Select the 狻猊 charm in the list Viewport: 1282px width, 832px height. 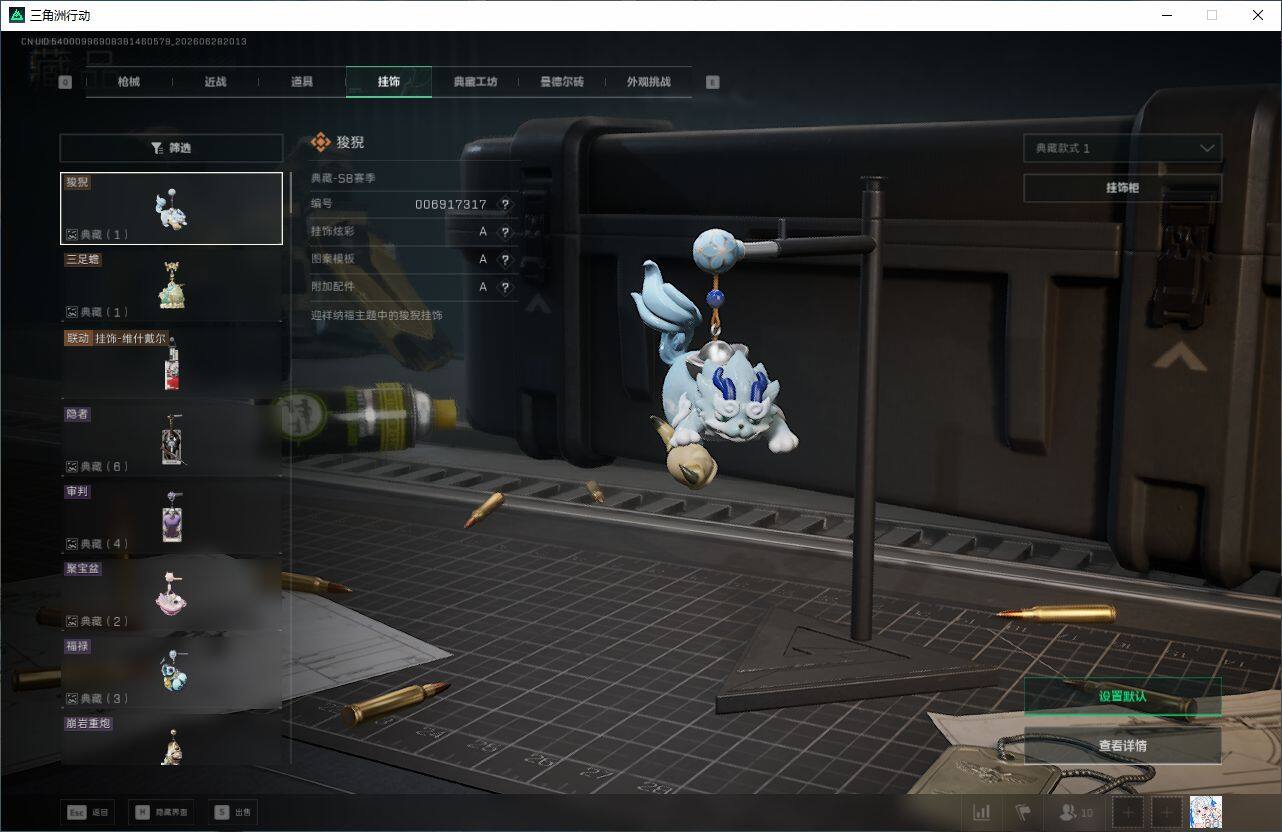(171, 208)
